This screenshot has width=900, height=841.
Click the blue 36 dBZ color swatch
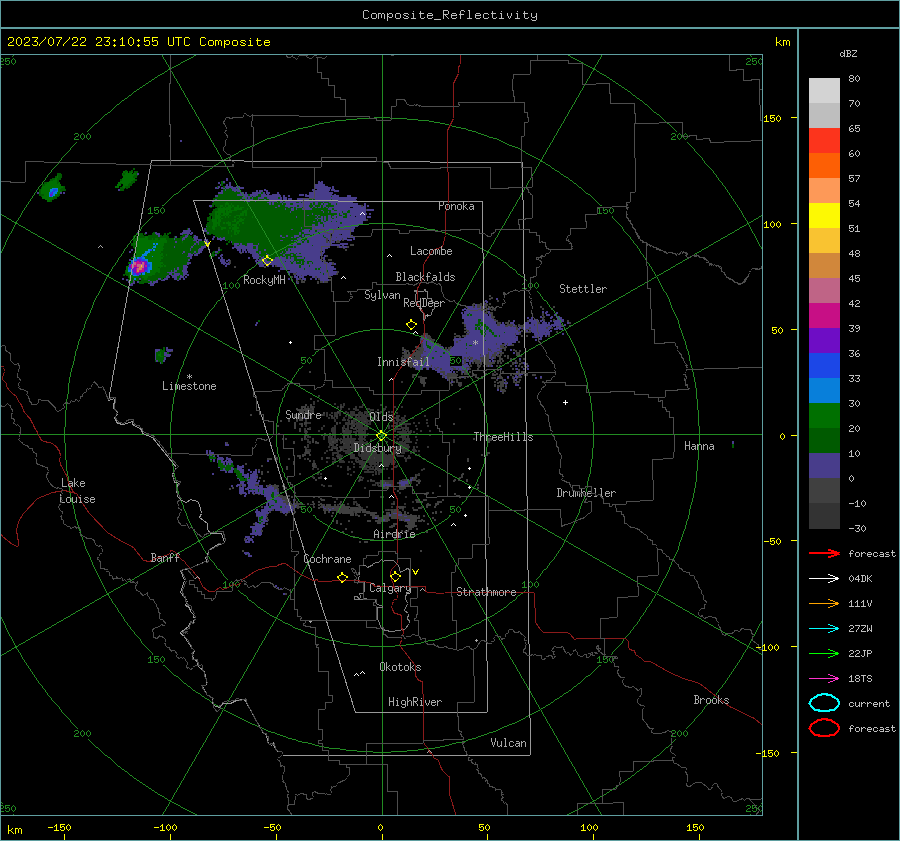tap(824, 365)
